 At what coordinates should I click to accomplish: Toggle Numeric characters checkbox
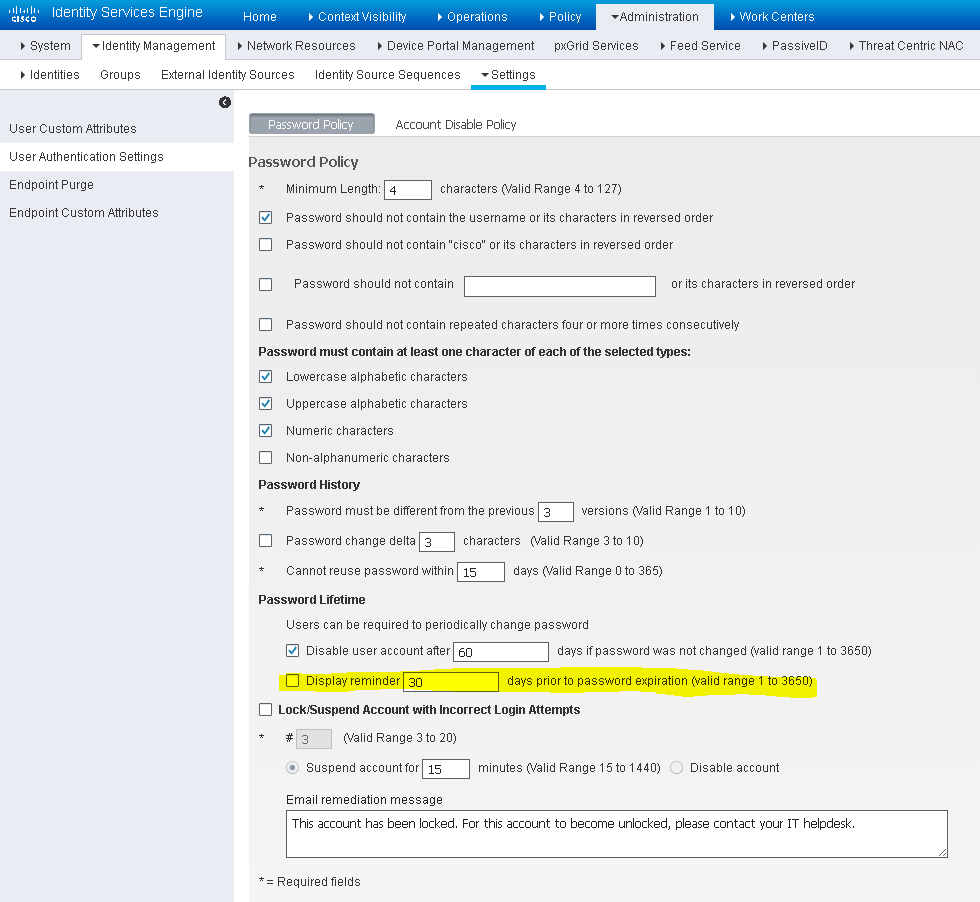266,430
